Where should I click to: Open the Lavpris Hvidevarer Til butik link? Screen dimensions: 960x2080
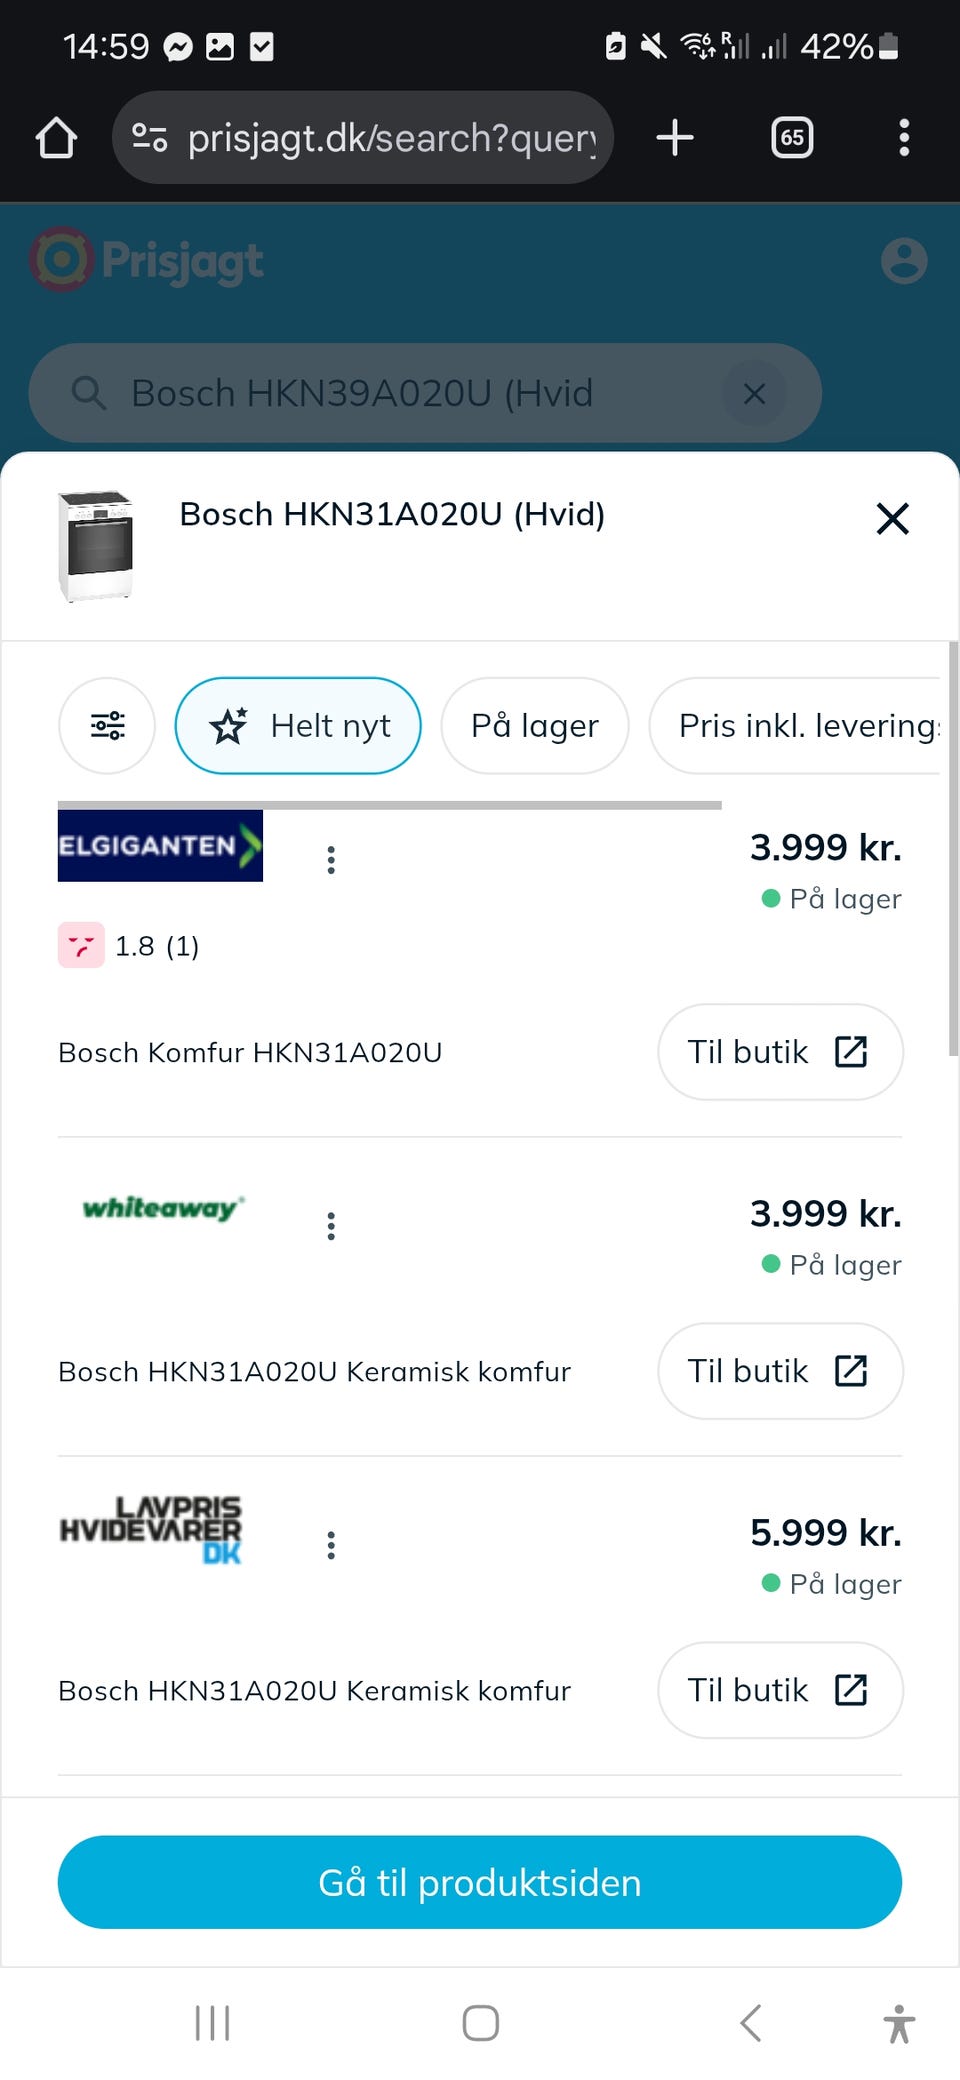pyautogui.click(x=780, y=1690)
